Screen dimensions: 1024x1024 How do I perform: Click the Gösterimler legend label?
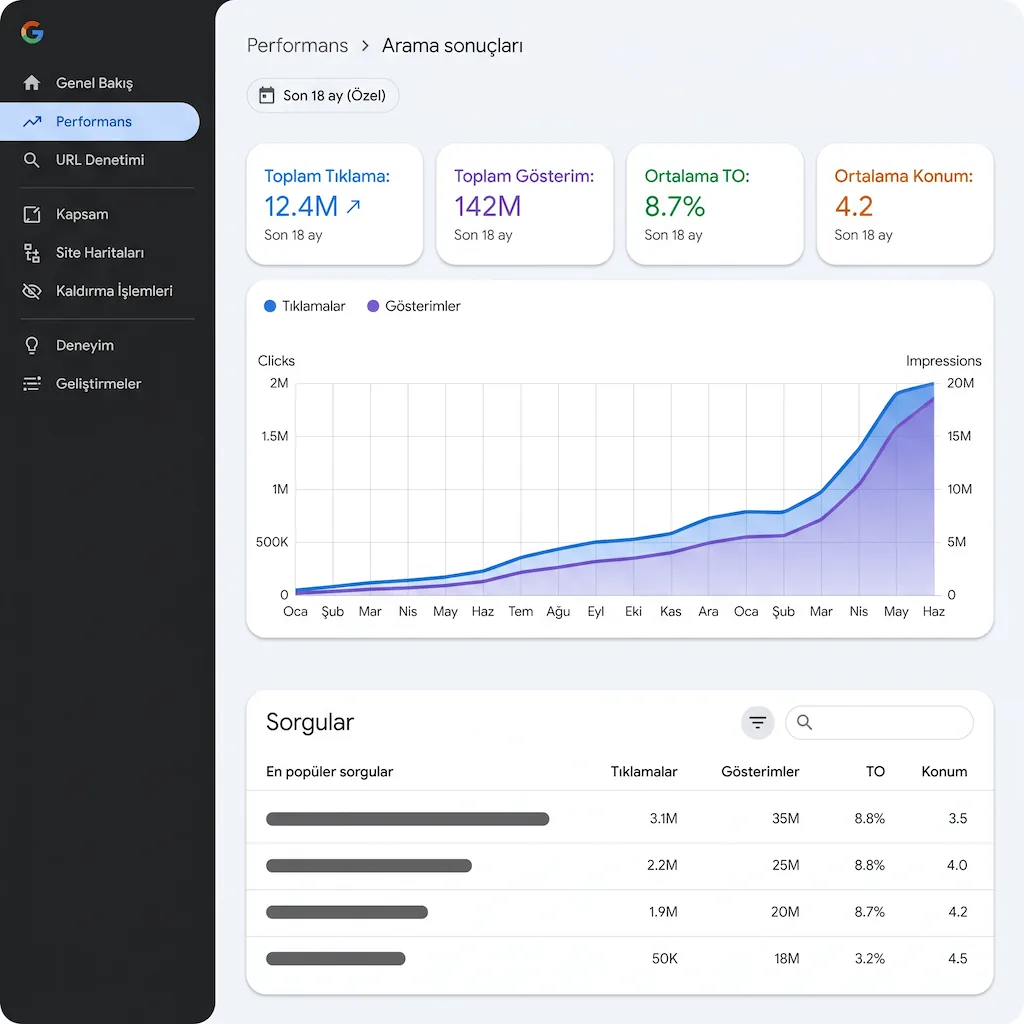(423, 306)
